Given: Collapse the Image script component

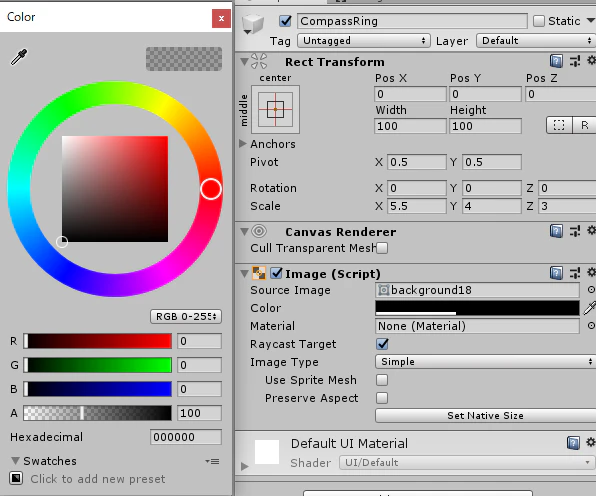Looking at the screenshot, I should click(x=244, y=273).
